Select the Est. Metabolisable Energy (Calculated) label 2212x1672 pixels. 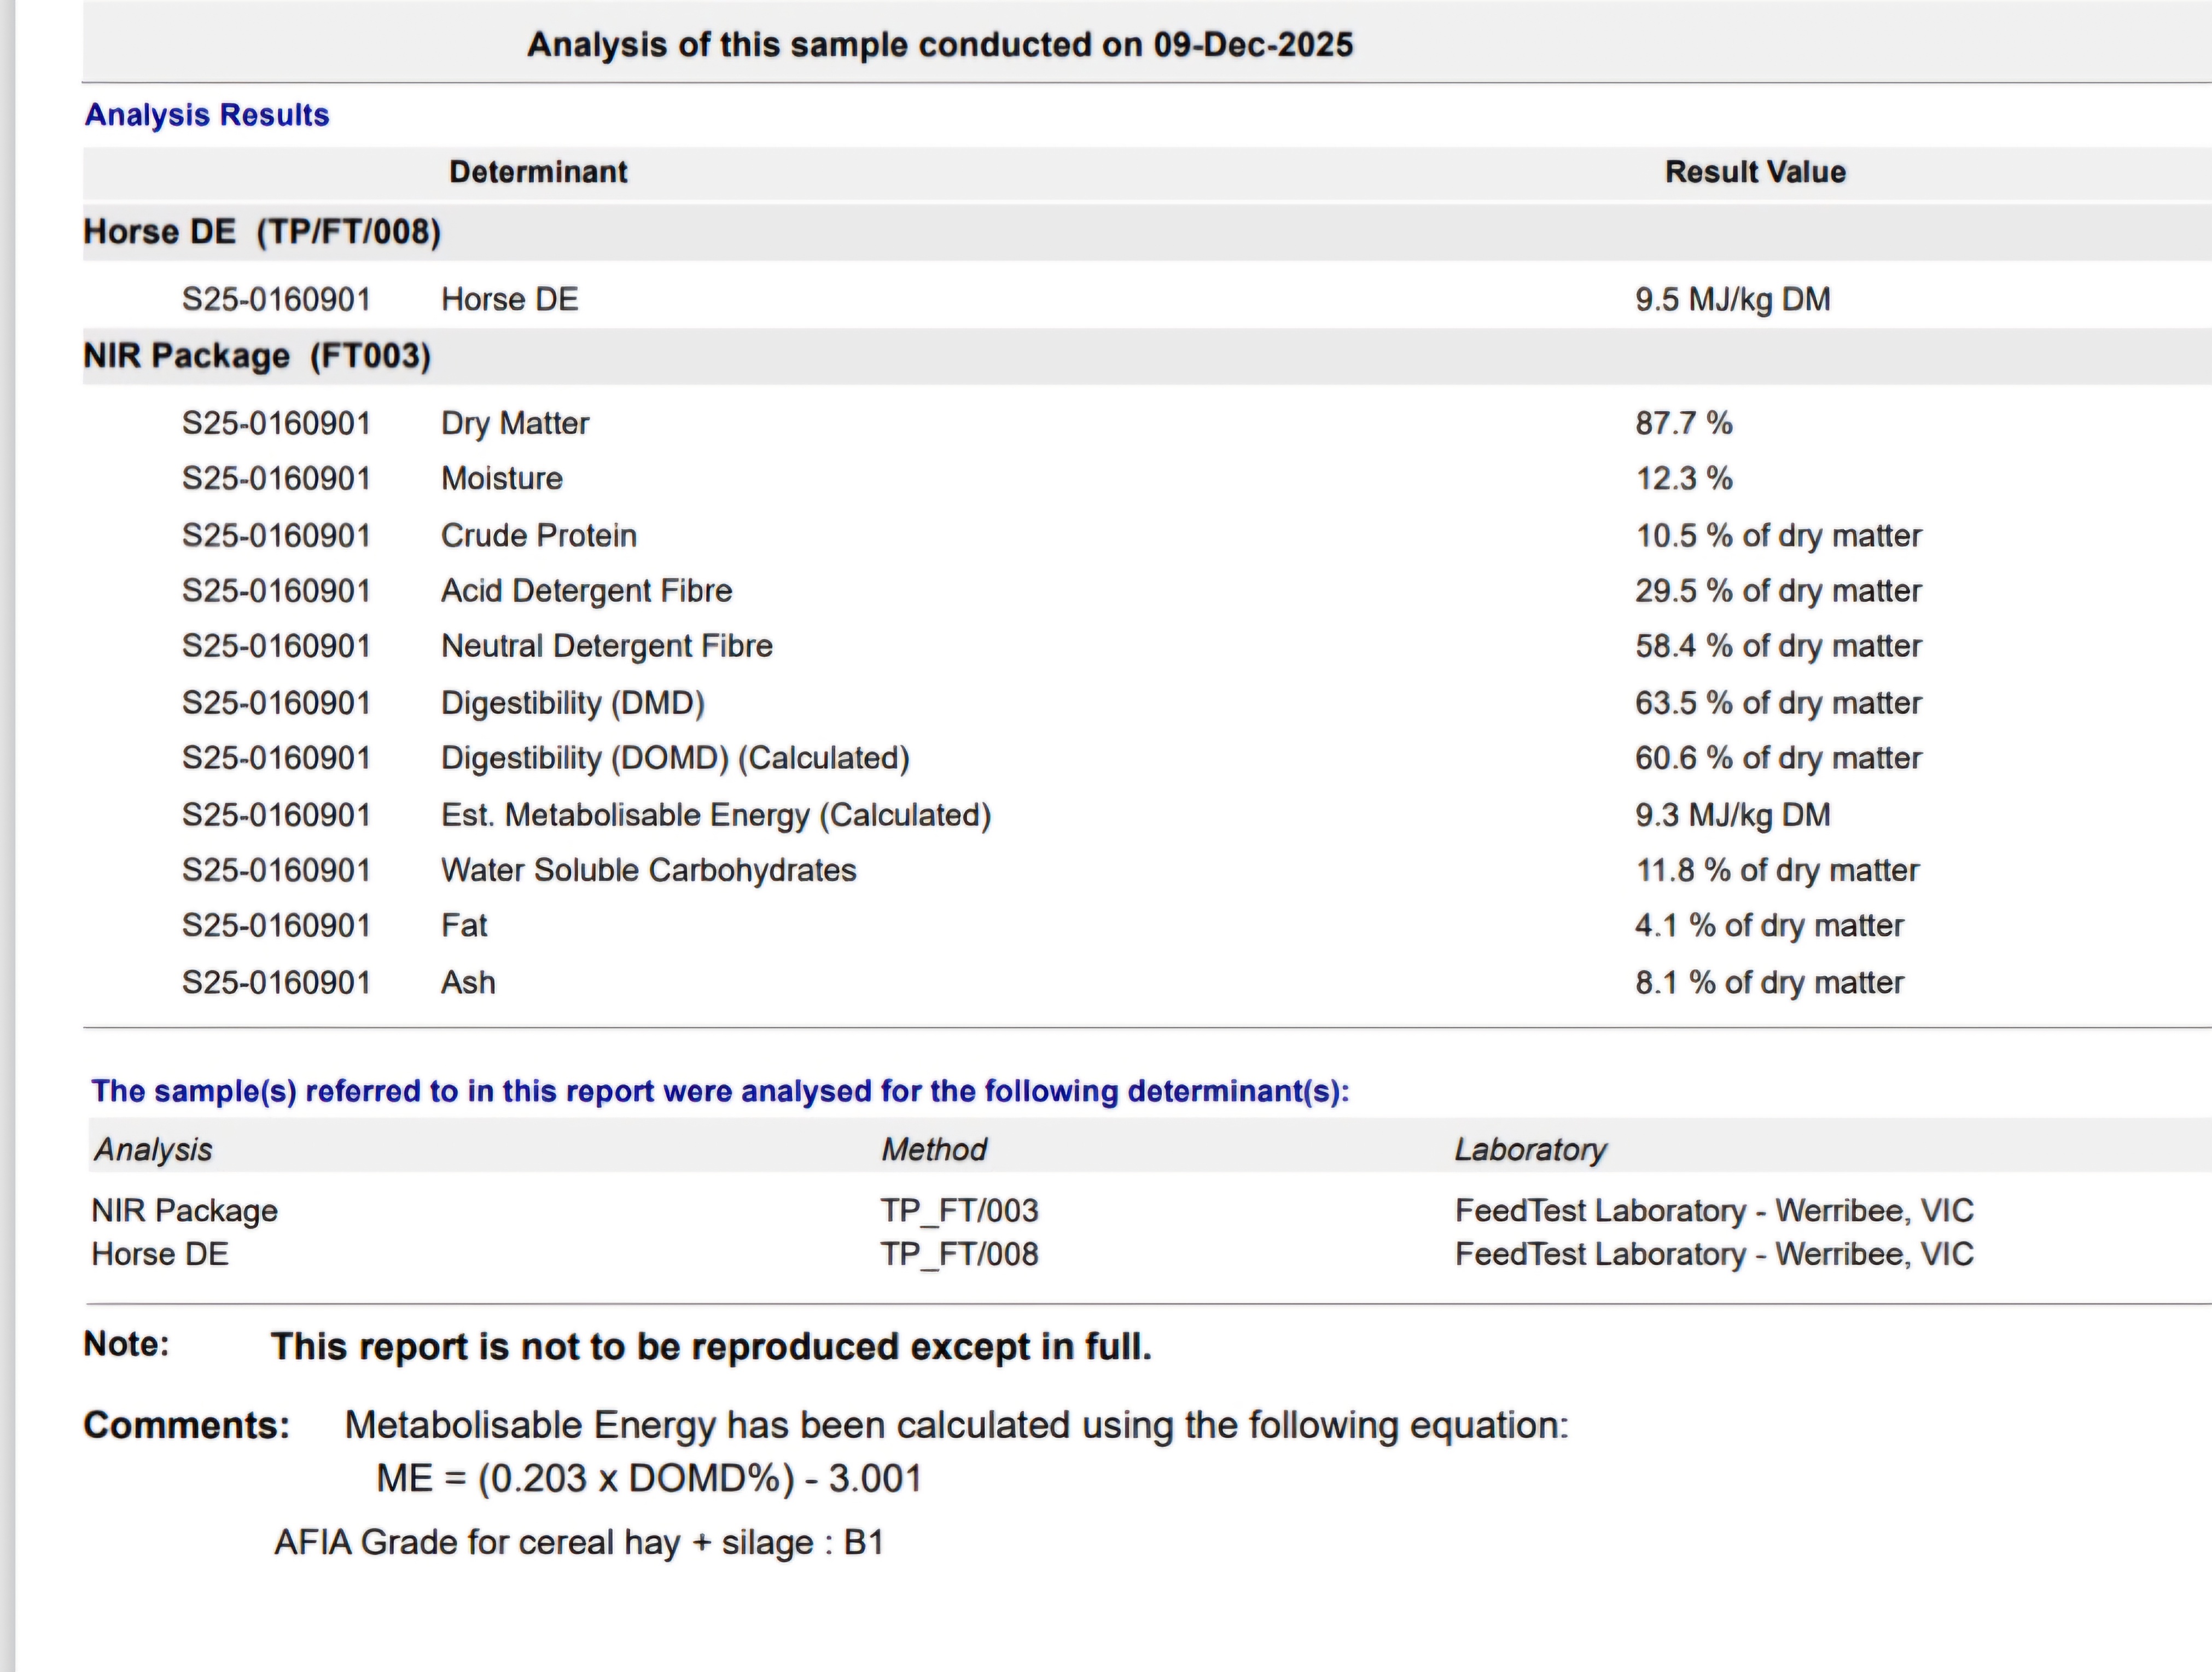716,815
